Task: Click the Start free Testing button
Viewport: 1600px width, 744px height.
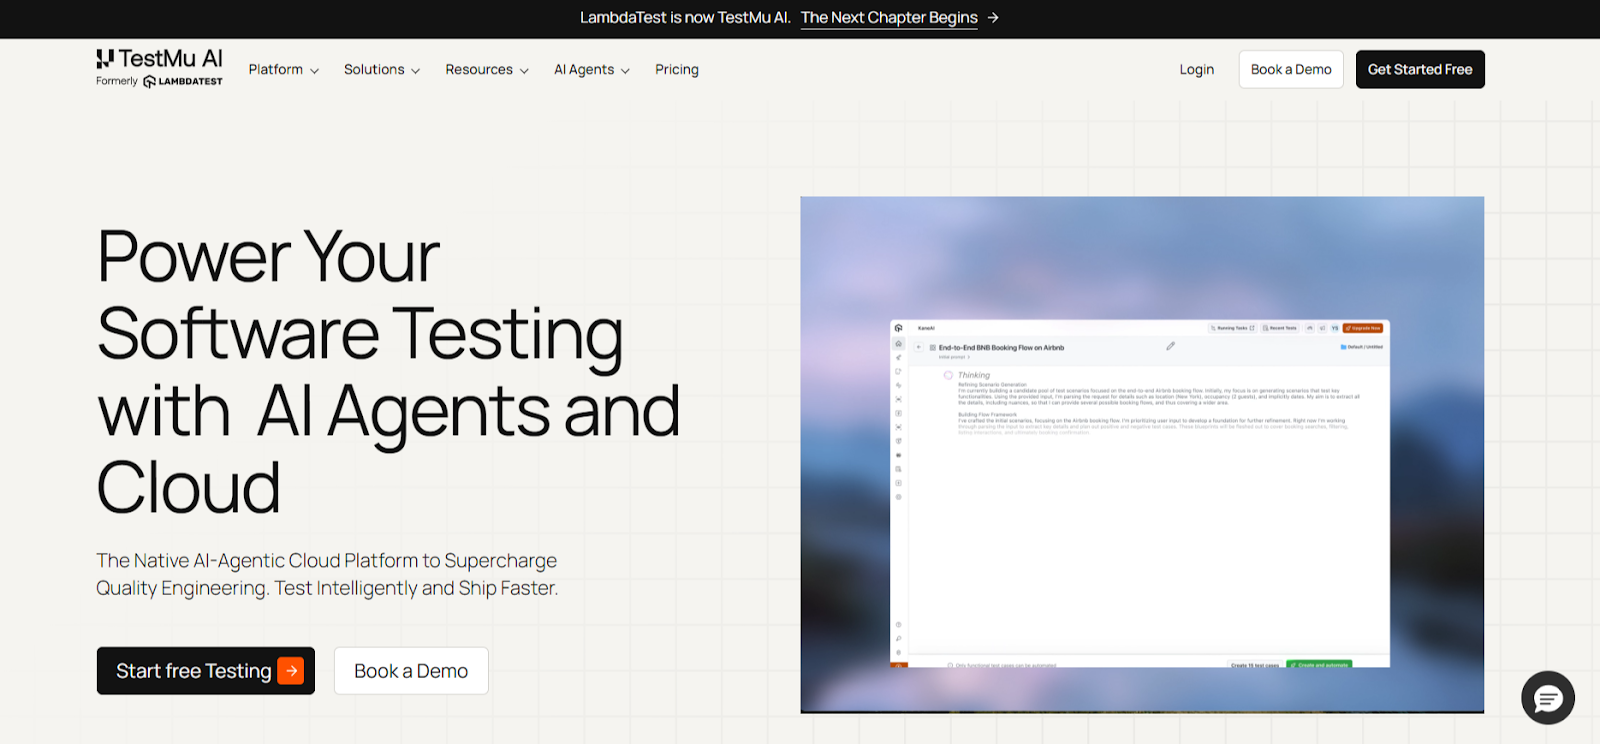Action: 206,671
